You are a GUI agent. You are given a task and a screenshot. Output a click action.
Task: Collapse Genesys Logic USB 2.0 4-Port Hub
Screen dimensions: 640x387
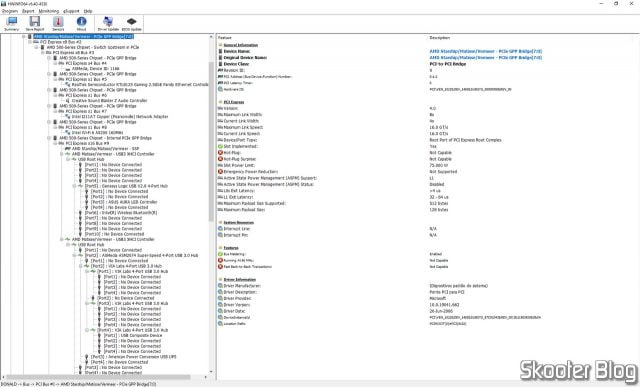pos(74,186)
